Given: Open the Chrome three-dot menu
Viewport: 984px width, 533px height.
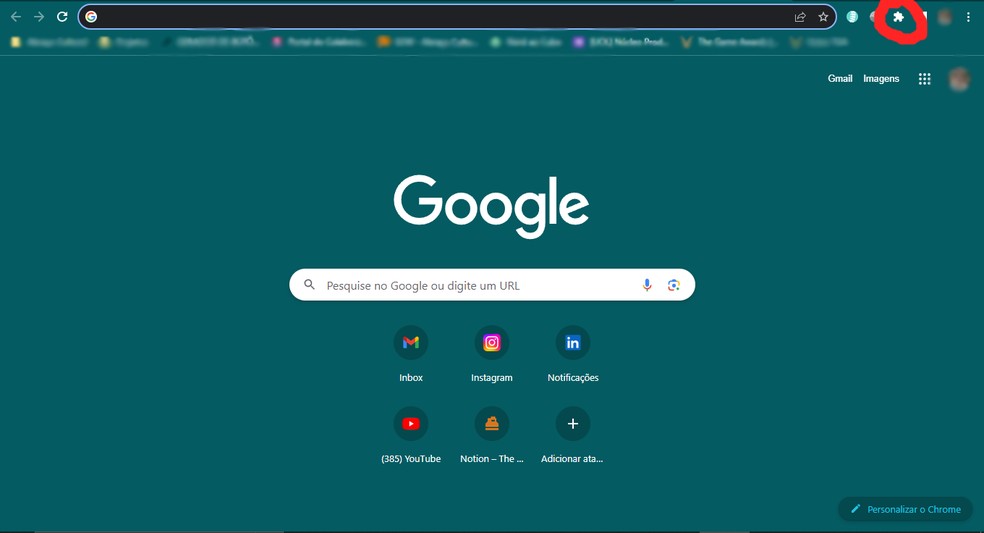Looking at the screenshot, I should (968, 17).
